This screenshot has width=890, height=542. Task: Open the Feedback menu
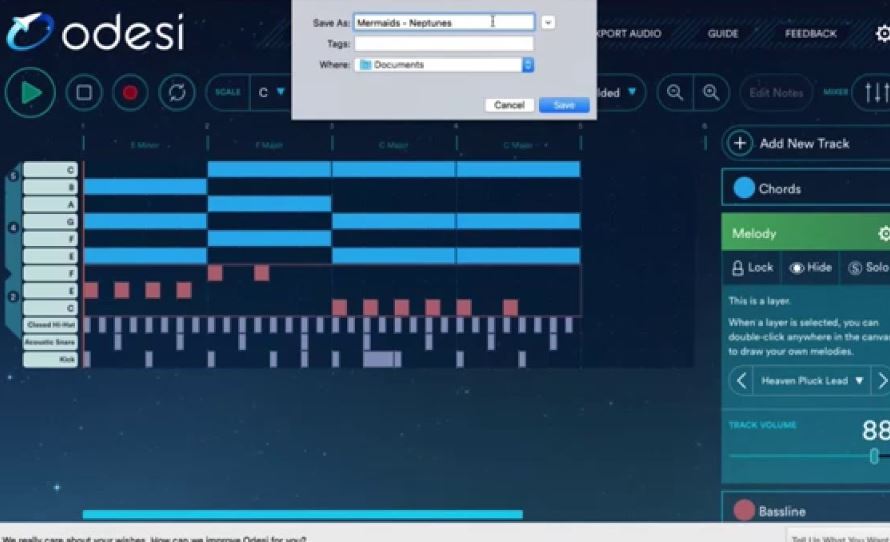811,33
